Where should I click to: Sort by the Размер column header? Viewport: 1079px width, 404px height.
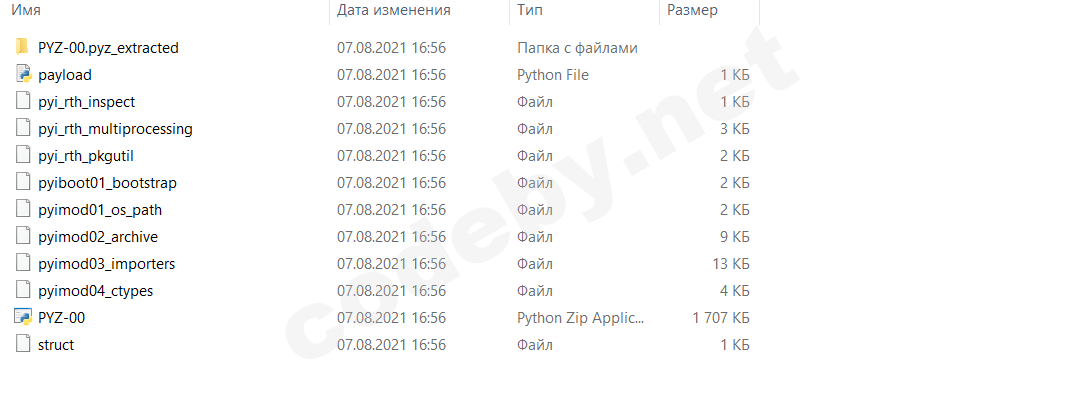click(x=692, y=10)
